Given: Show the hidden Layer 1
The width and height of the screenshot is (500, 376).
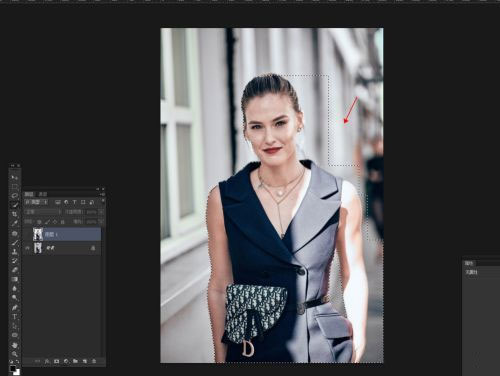Looking at the screenshot, I should 28,234.
